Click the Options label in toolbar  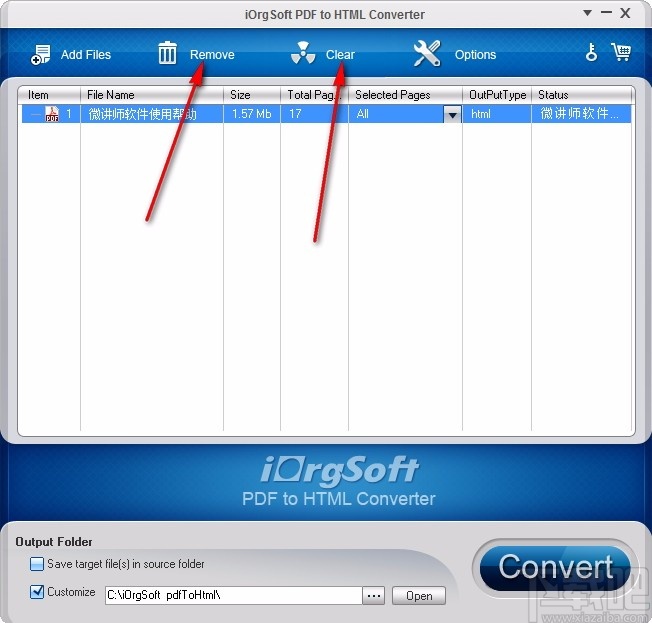click(475, 54)
